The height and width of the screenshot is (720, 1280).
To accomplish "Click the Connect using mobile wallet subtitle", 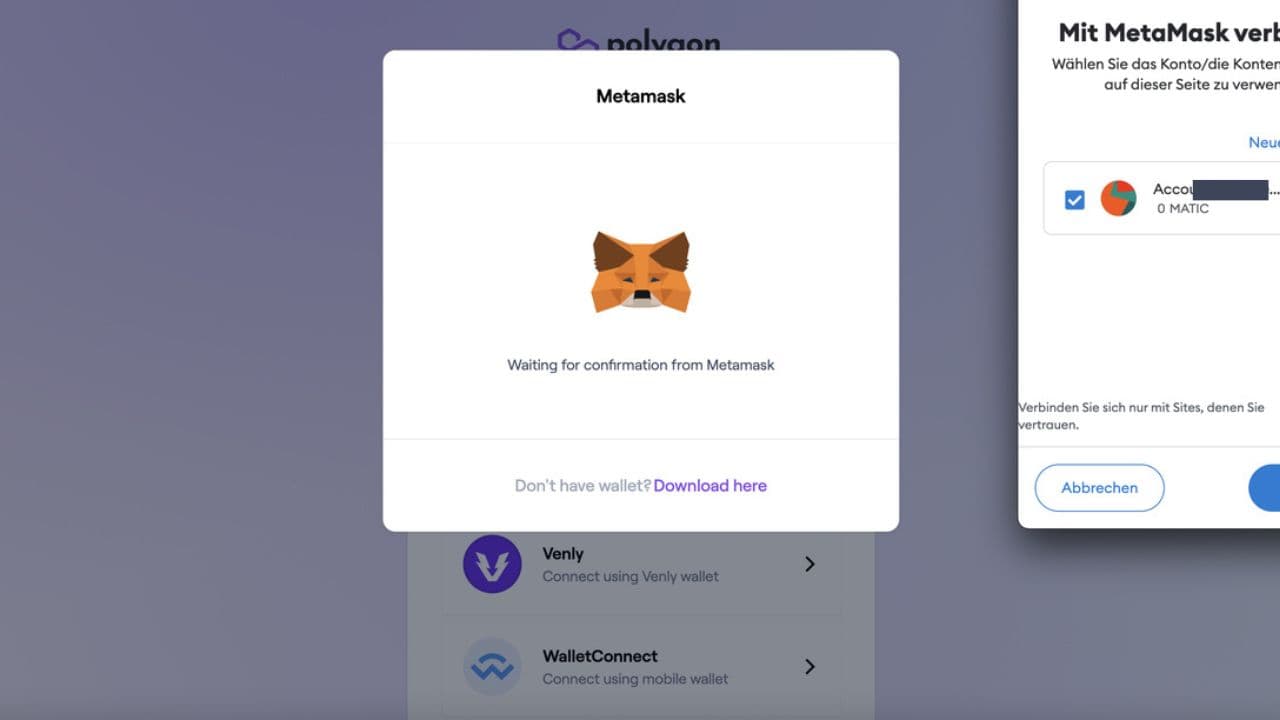I will click(x=635, y=679).
